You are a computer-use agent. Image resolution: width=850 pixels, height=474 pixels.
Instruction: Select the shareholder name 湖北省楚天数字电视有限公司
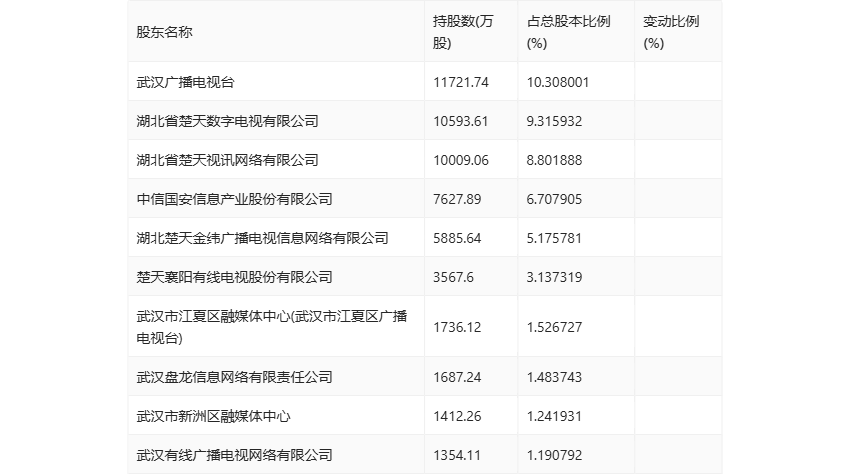(x=227, y=121)
